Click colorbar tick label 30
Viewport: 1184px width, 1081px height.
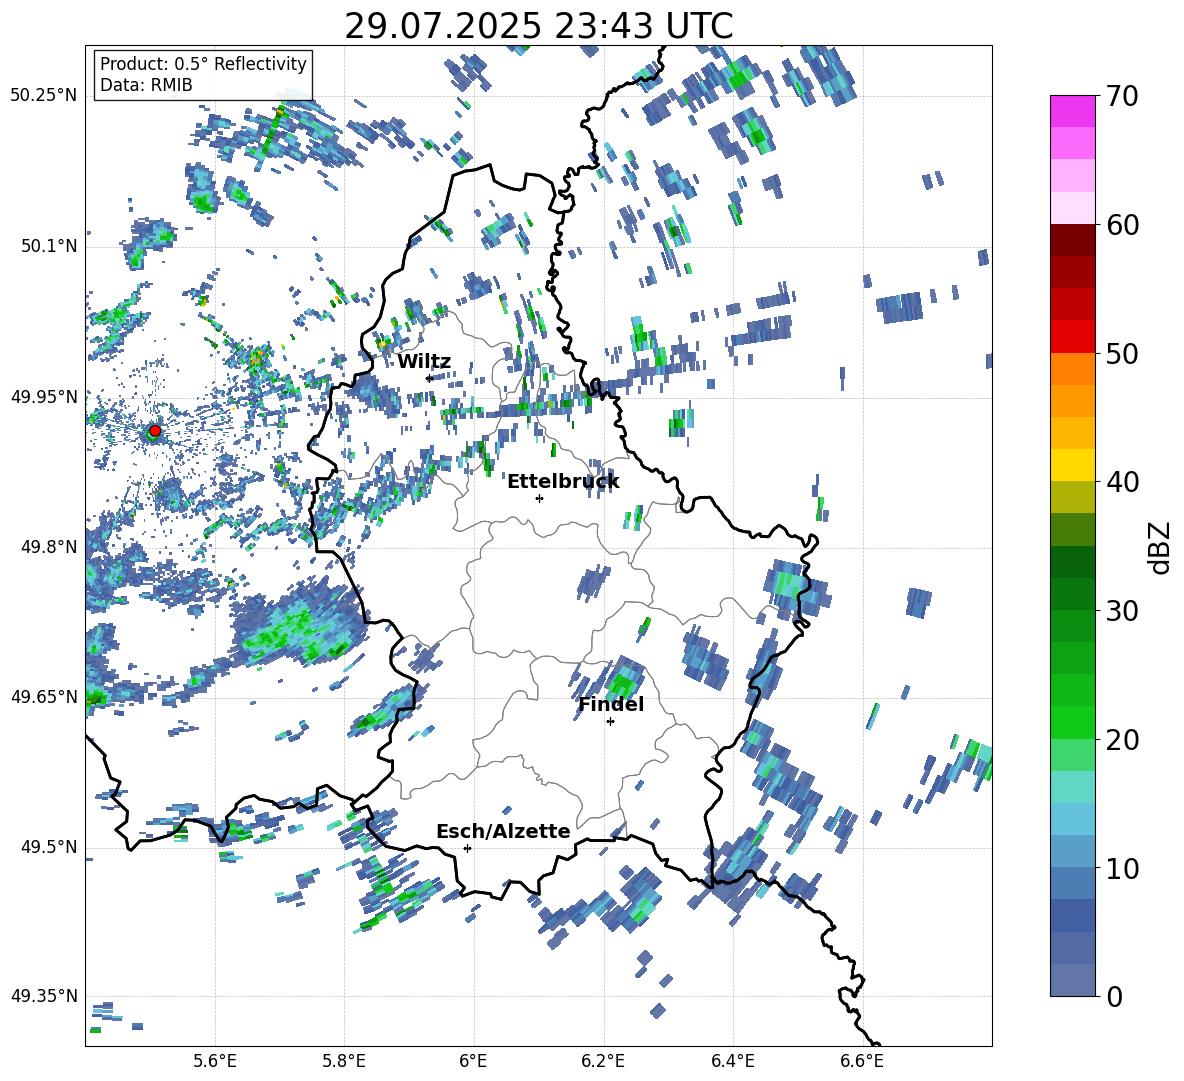[x=1122, y=611]
